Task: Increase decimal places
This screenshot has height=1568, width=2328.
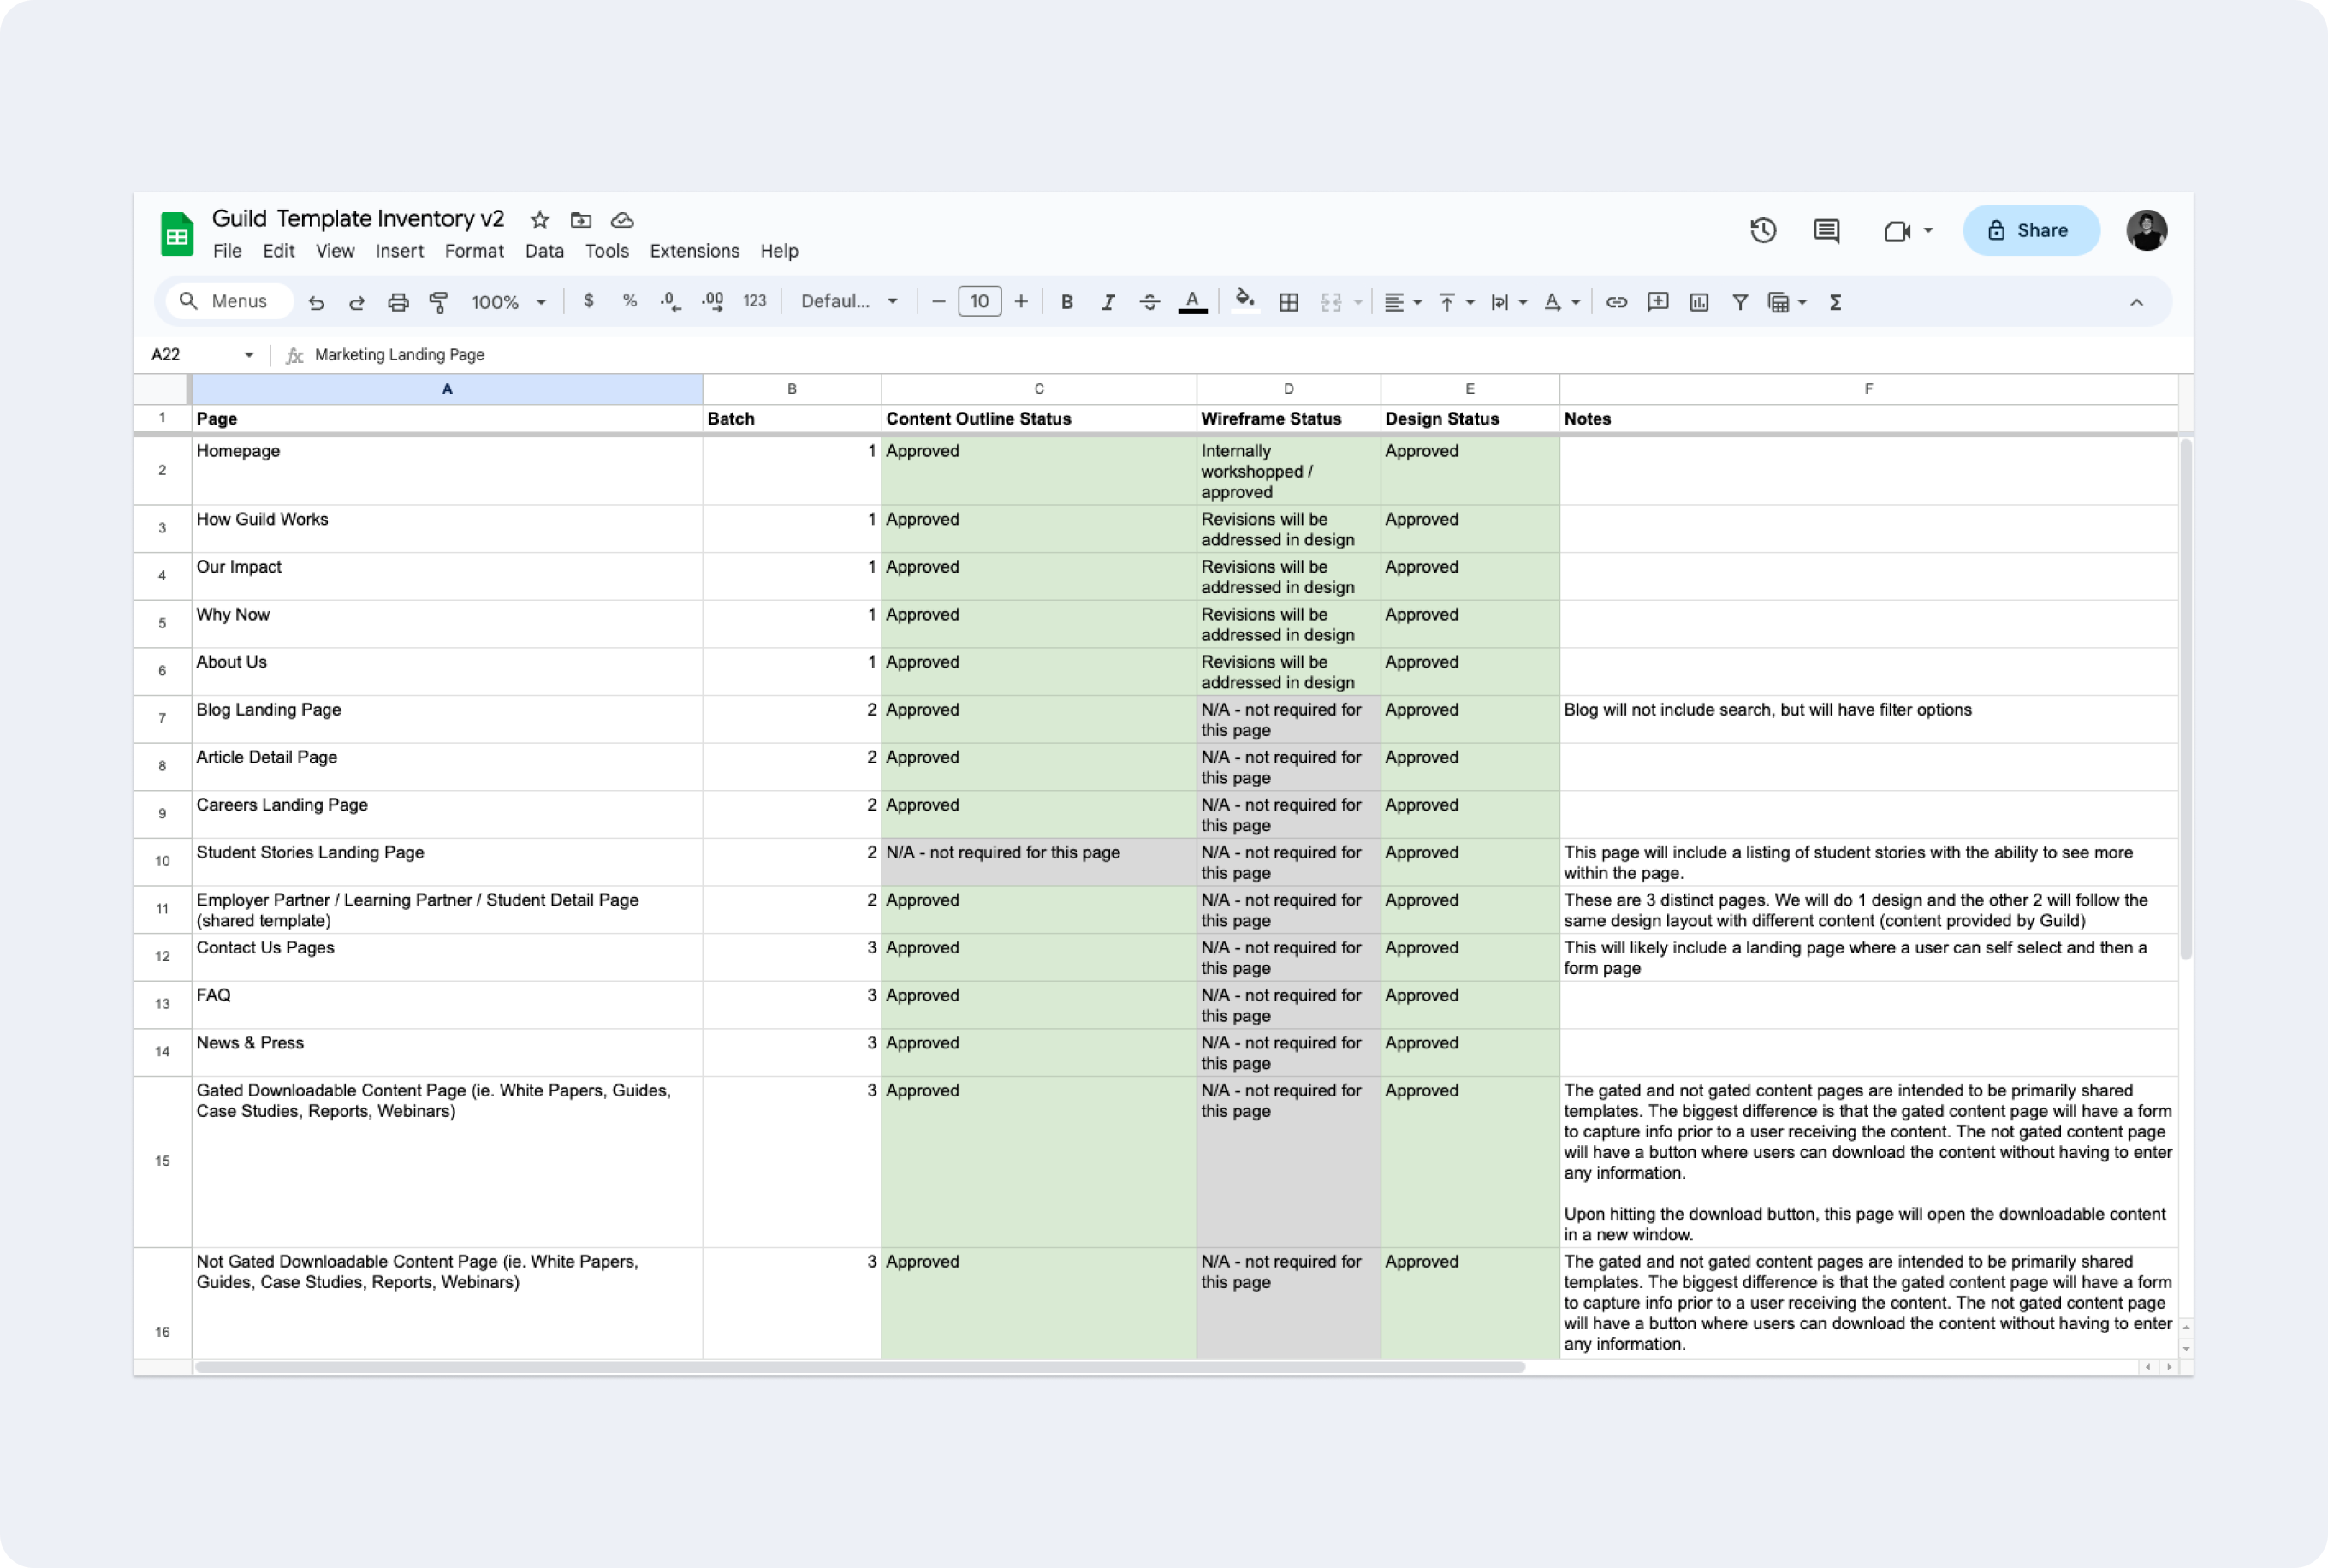Action: (712, 301)
